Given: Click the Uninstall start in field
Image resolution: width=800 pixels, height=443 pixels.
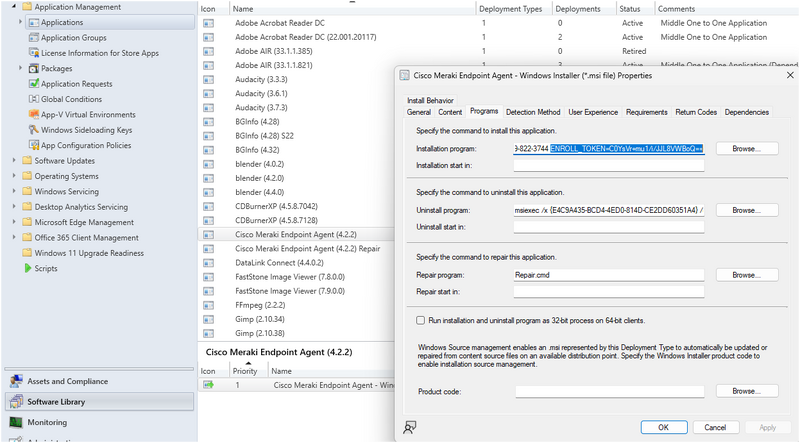Looking at the screenshot, I should 609,227.
